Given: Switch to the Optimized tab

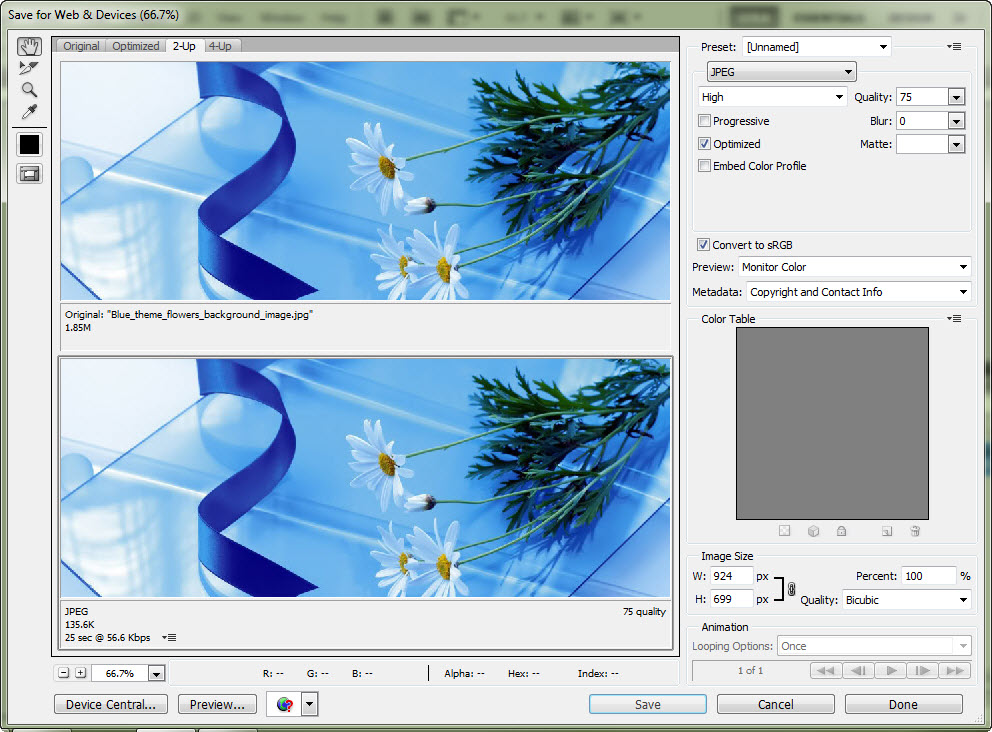Looking at the screenshot, I should click(x=135, y=46).
